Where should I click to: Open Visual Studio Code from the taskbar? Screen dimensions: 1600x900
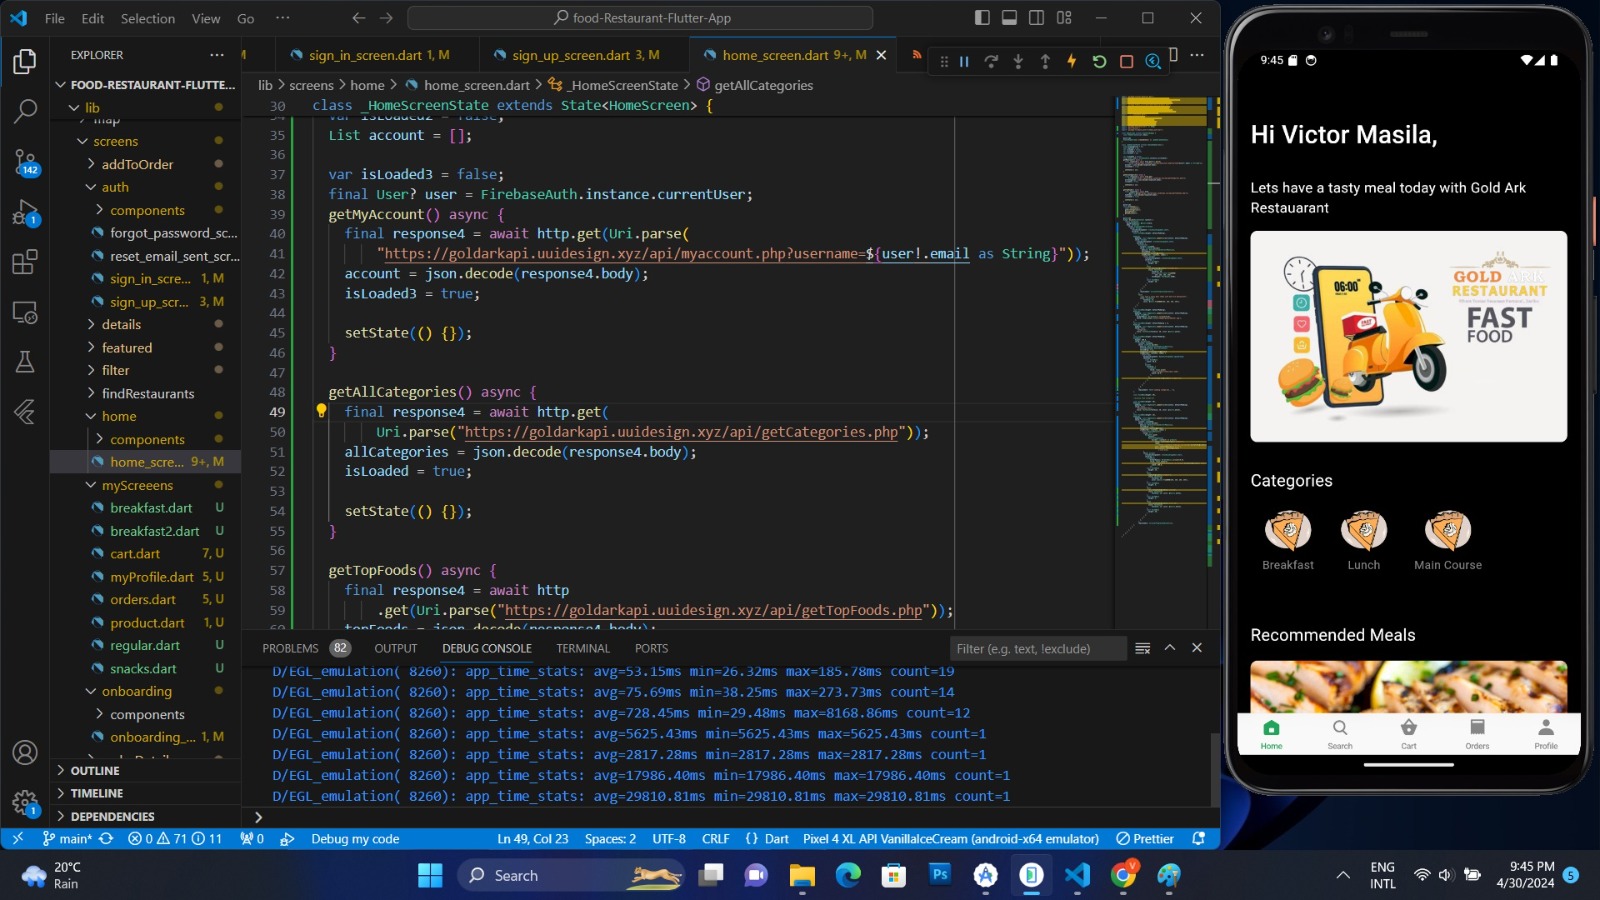coord(1077,876)
